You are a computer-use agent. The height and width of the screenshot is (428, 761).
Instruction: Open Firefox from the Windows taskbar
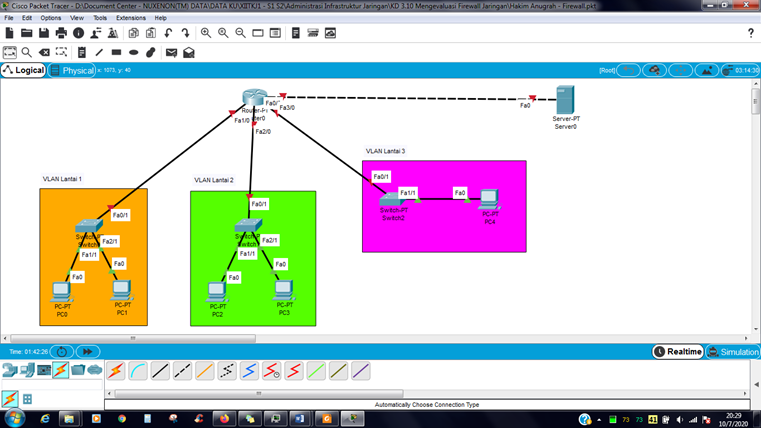[224, 419]
